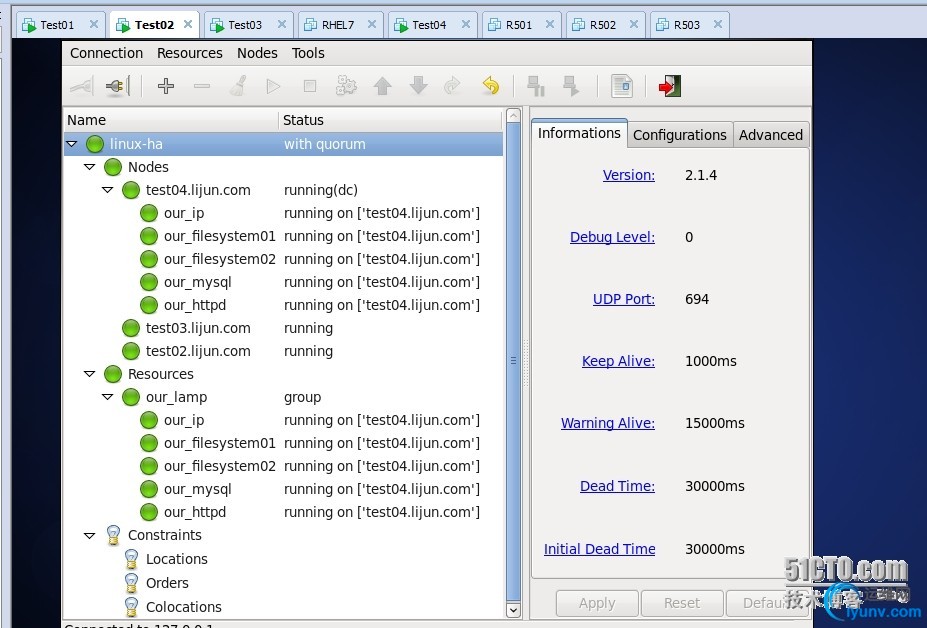Click the red exit door icon
This screenshot has height=628, width=927.
pos(669,87)
